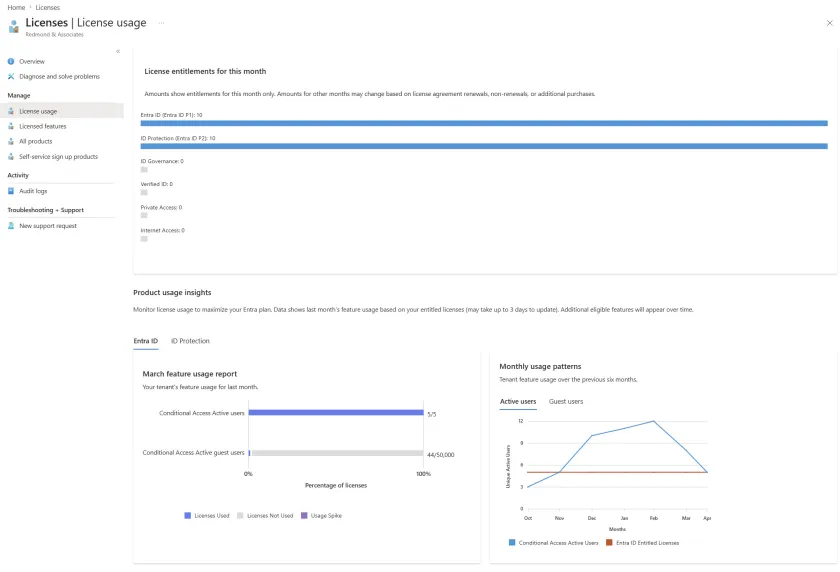The height and width of the screenshot is (572, 840).
Task: Open Licenses breadcrumb link
Action: pos(48,7)
